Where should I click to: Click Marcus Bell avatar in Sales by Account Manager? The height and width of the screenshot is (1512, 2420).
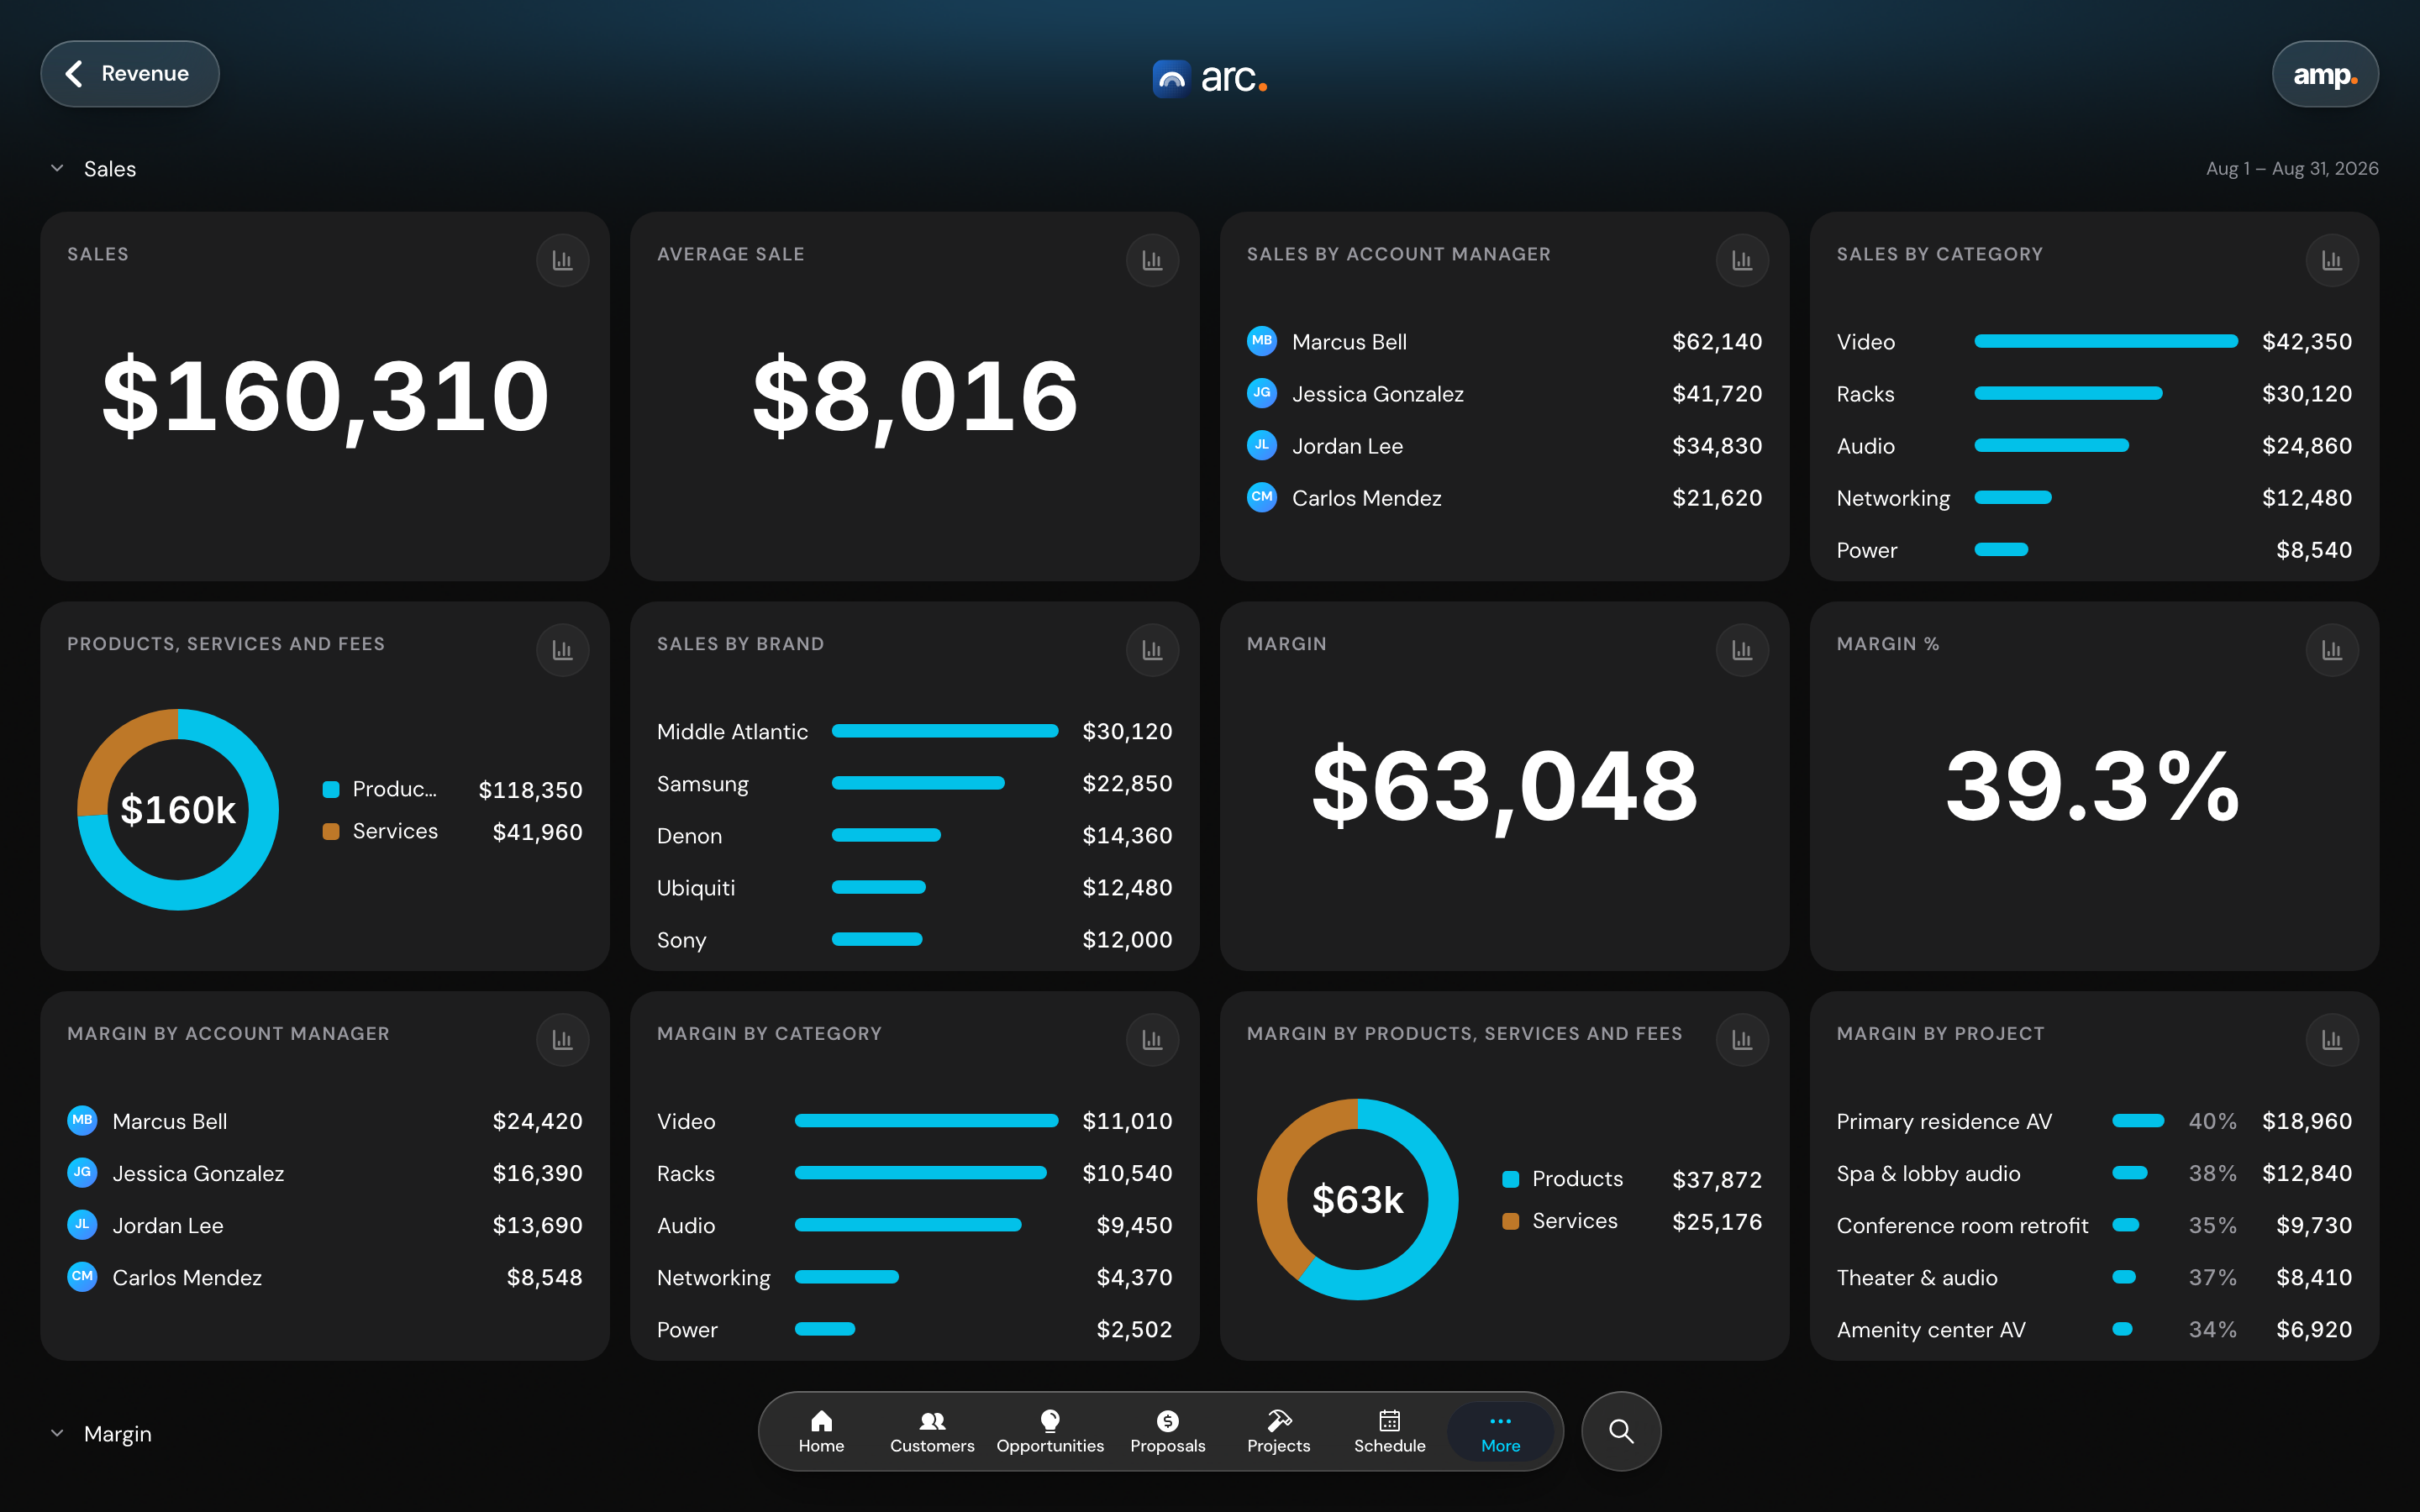[1262, 341]
